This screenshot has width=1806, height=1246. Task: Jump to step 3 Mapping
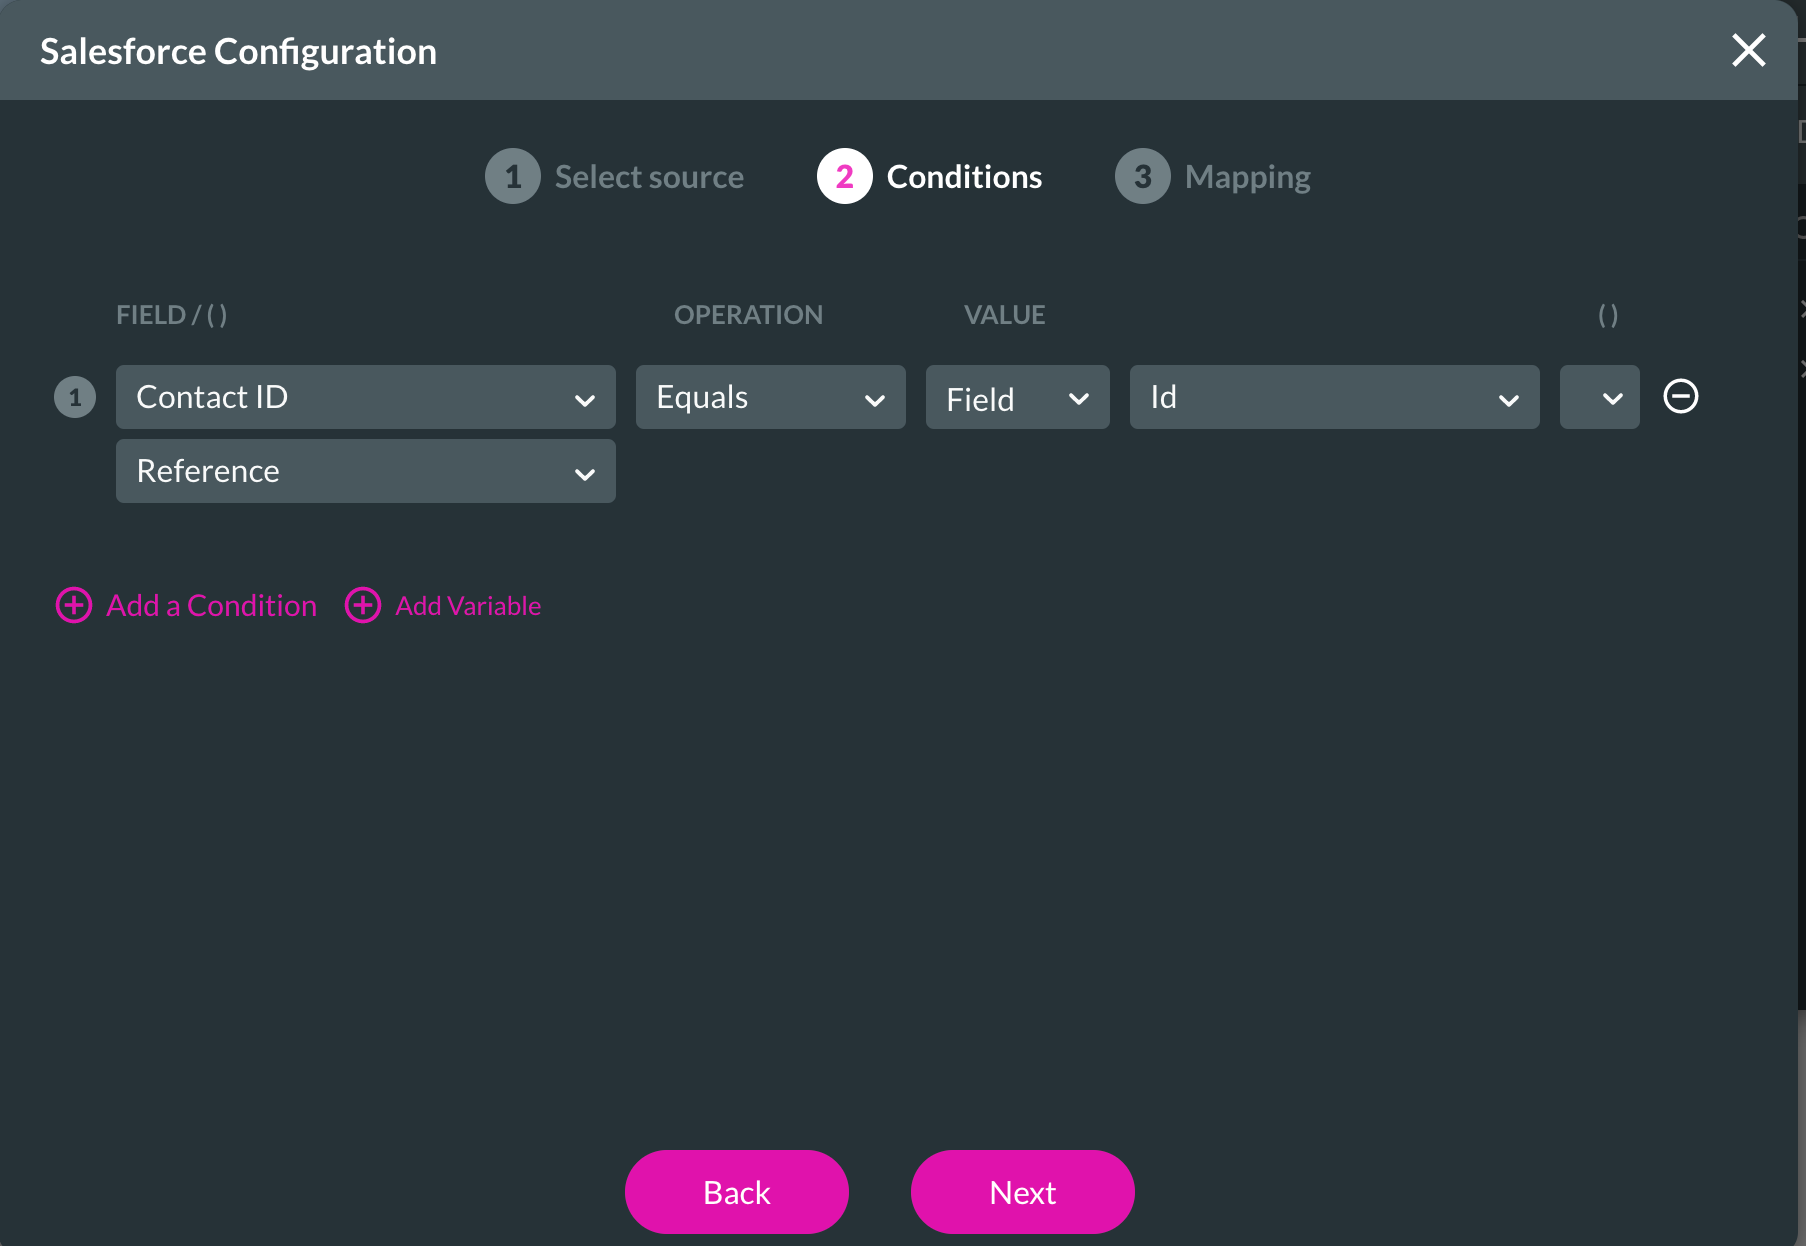click(1212, 176)
